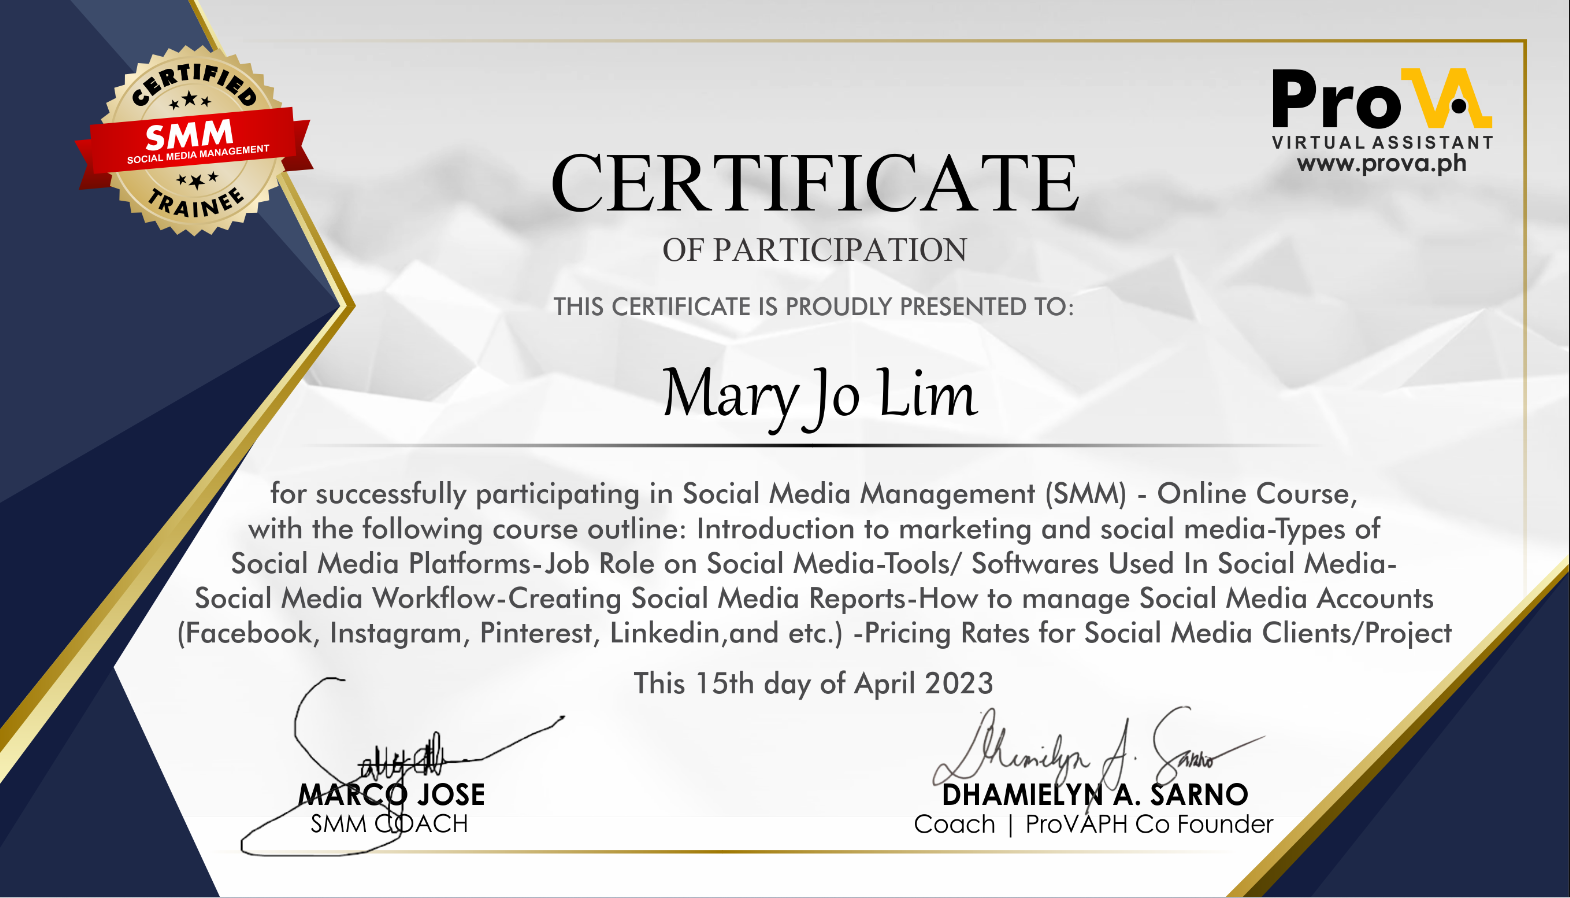Open the www.prova.ph link

tap(1382, 163)
